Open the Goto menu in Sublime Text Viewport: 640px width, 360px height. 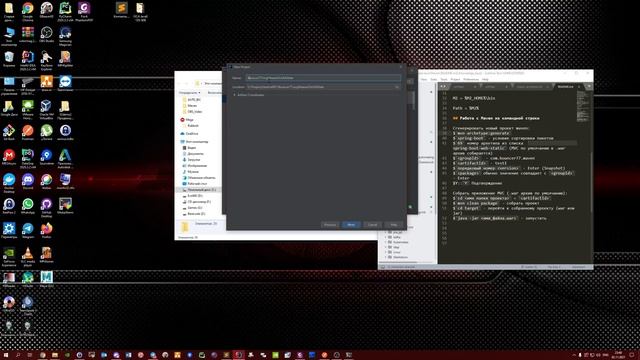click(433, 79)
